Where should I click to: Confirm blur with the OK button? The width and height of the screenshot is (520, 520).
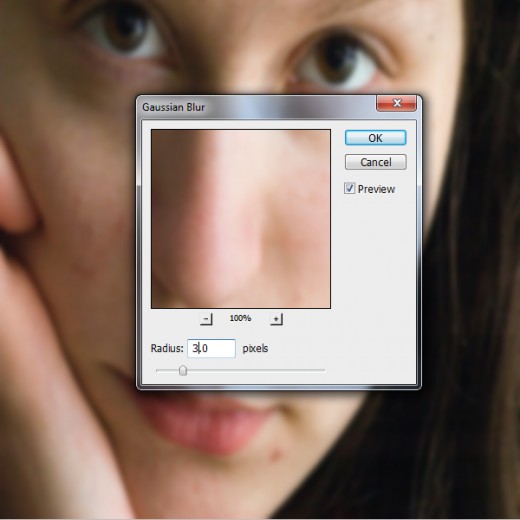point(375,138)
